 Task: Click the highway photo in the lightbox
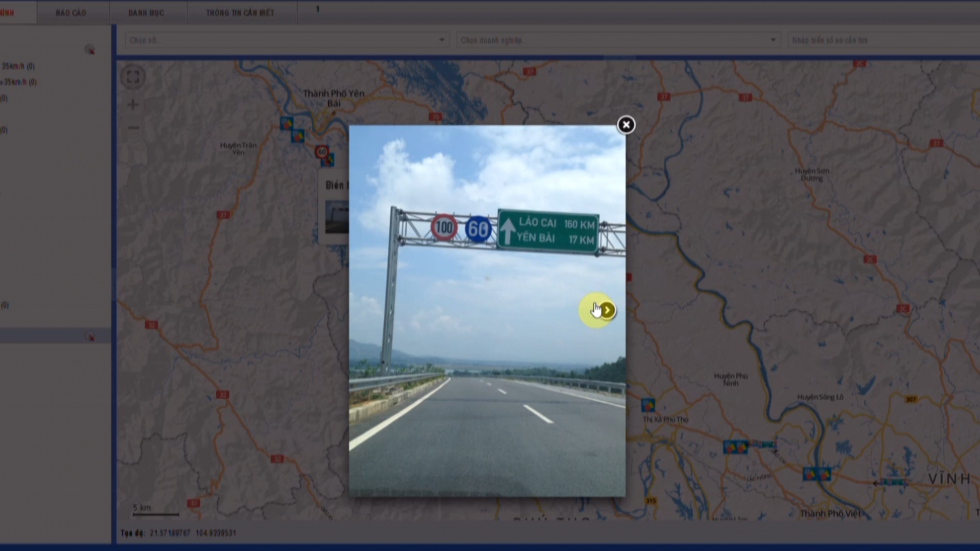(x=487, y=311)
